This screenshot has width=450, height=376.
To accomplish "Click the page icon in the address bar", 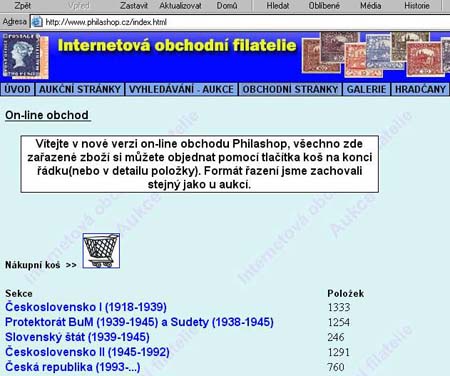I will point(37,22).
